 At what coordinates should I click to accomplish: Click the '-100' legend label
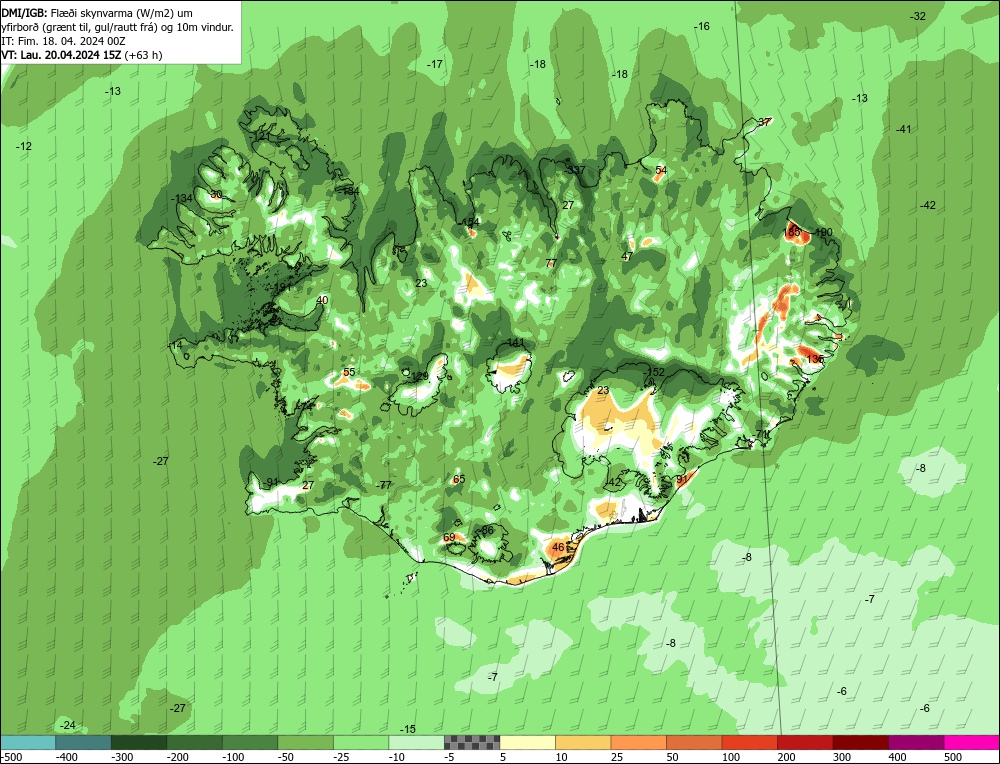[233, 757]
